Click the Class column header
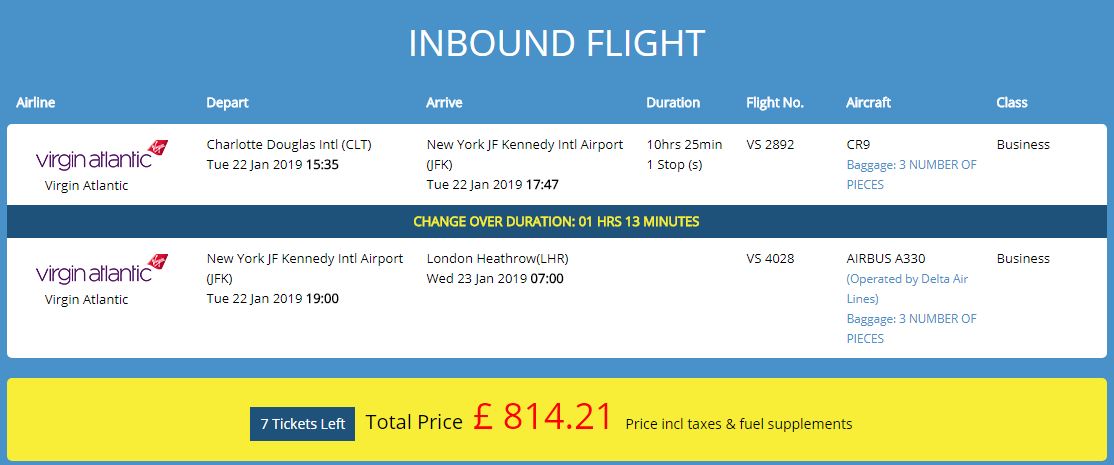Viewport: 1114px width, 465px height. 1012,102
